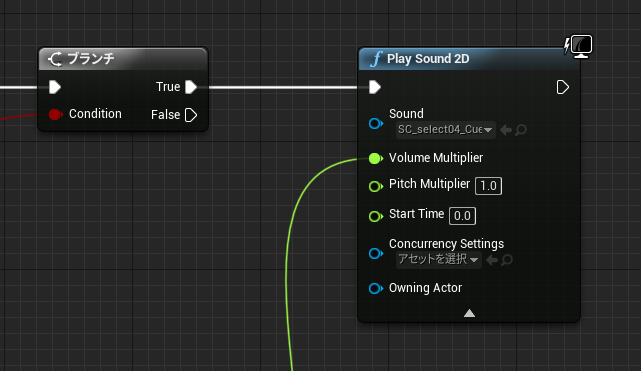Click the red Condition boolean pin
Screen dimensions: 641x371
pos(55,114)
